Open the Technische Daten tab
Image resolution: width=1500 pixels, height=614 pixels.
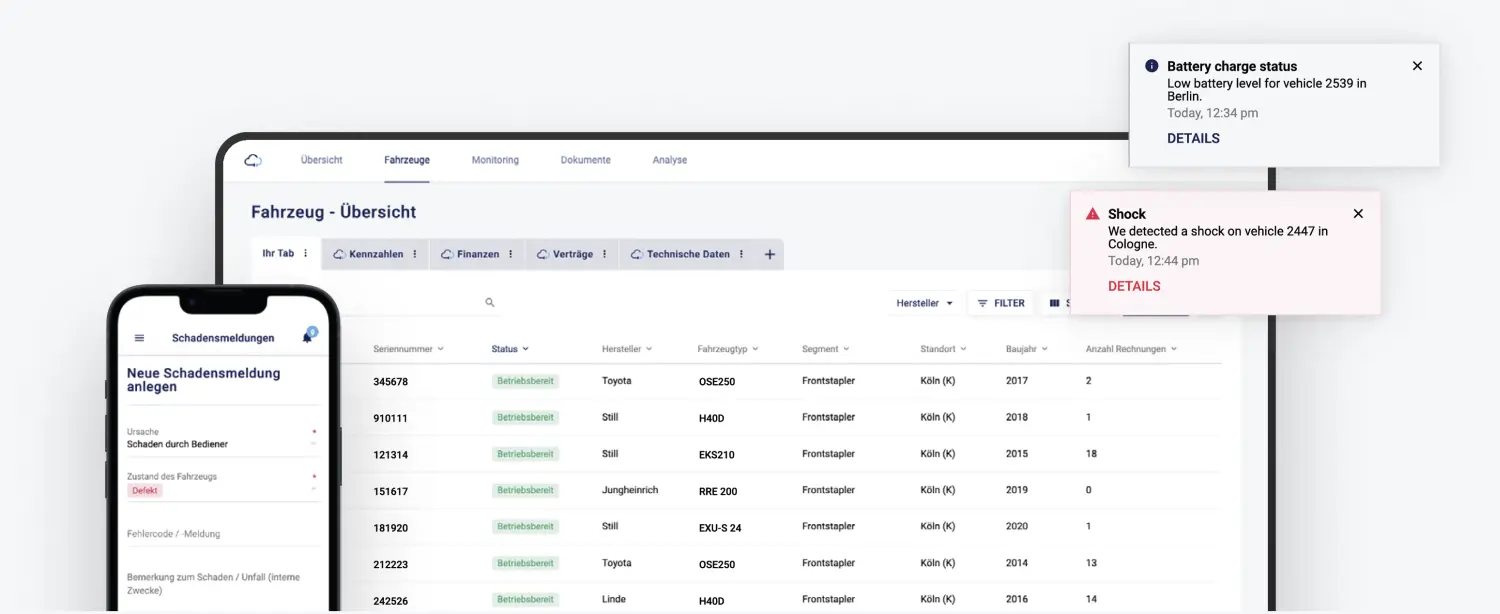687,255
